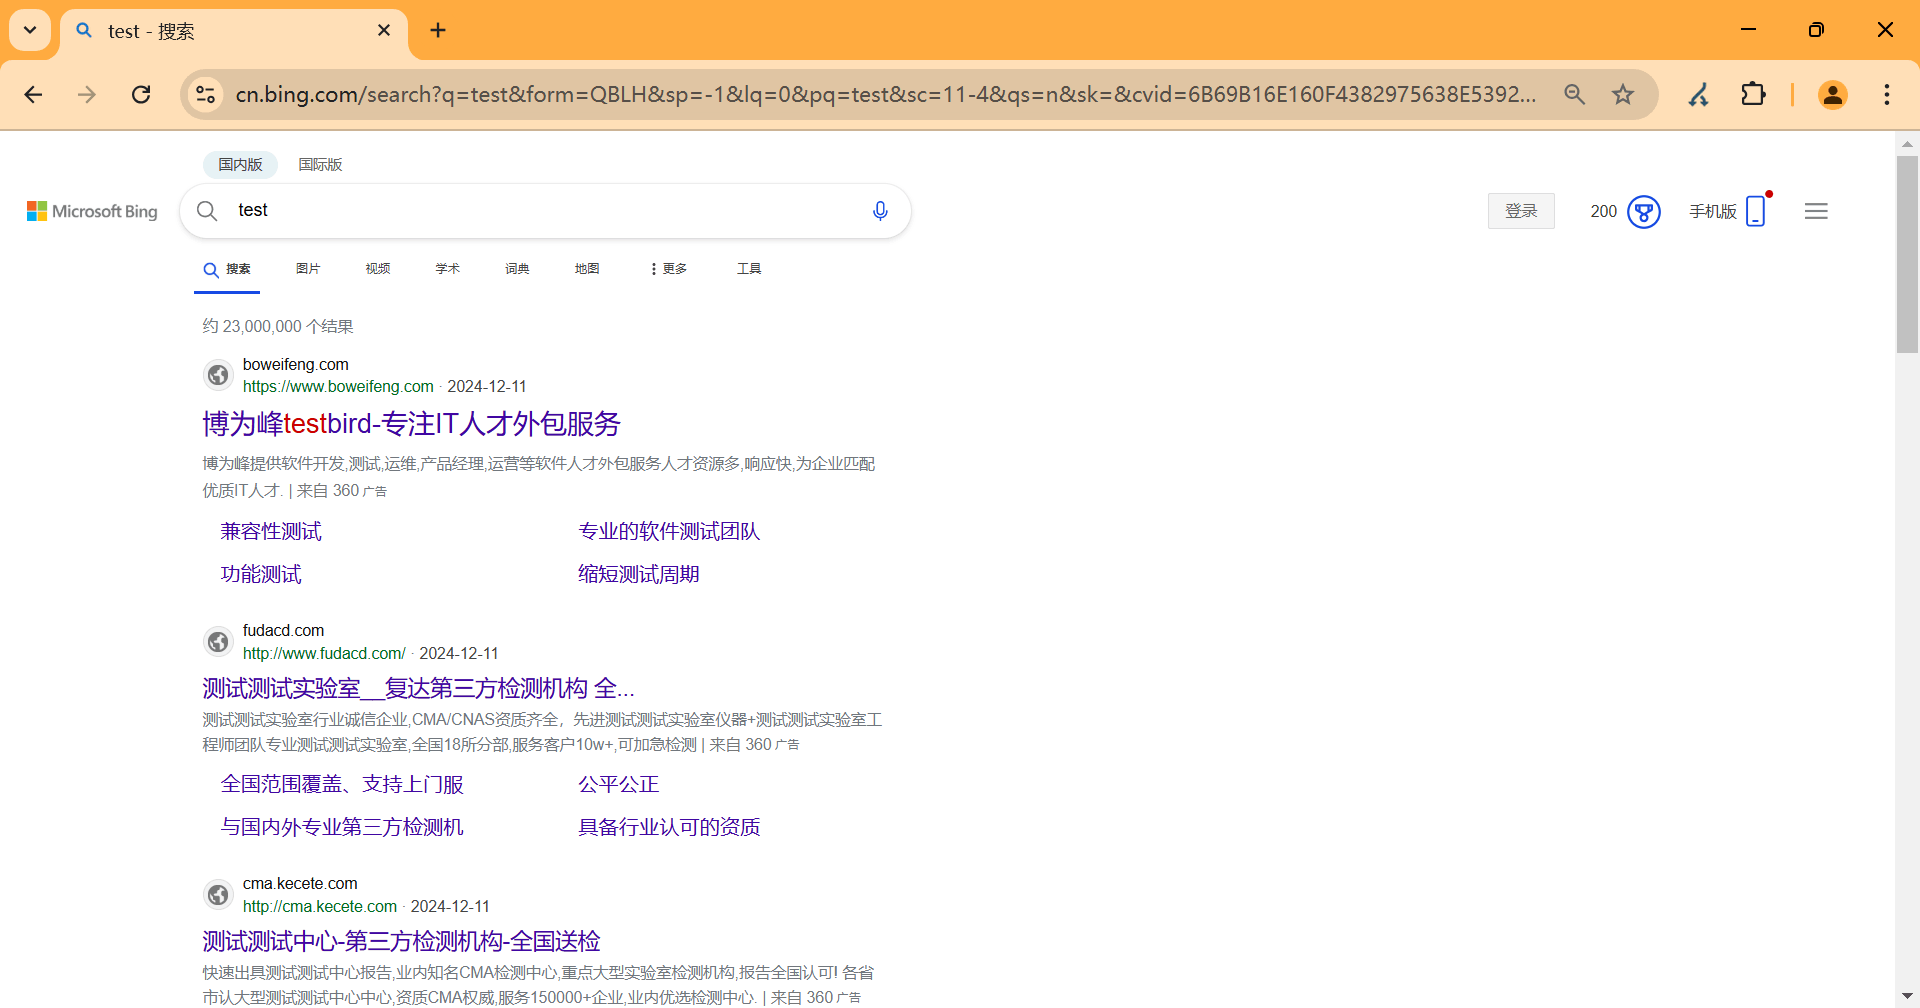Go to the Microsoft Bing home logo

point(92,211)
